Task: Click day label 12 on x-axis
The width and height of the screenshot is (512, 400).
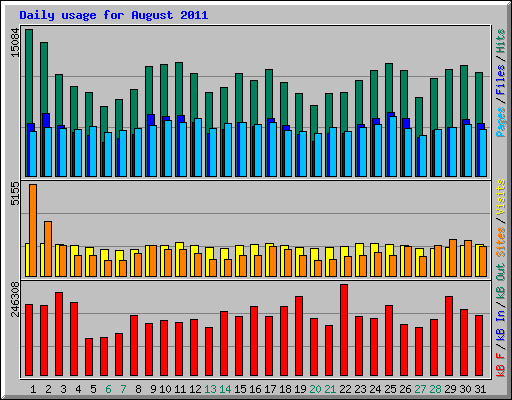Action: pos(195,389)
